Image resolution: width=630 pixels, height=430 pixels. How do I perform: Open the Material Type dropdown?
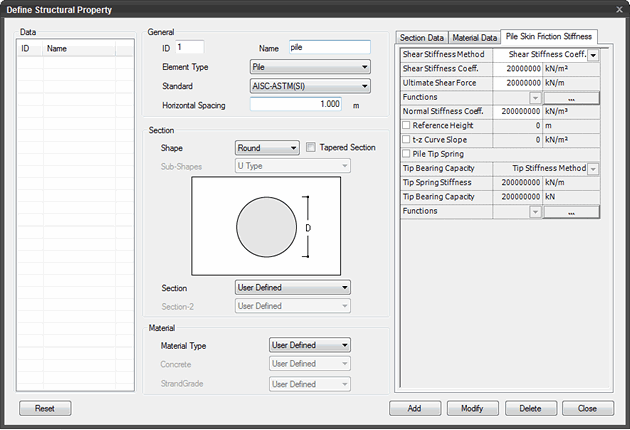tap(310, 345)
